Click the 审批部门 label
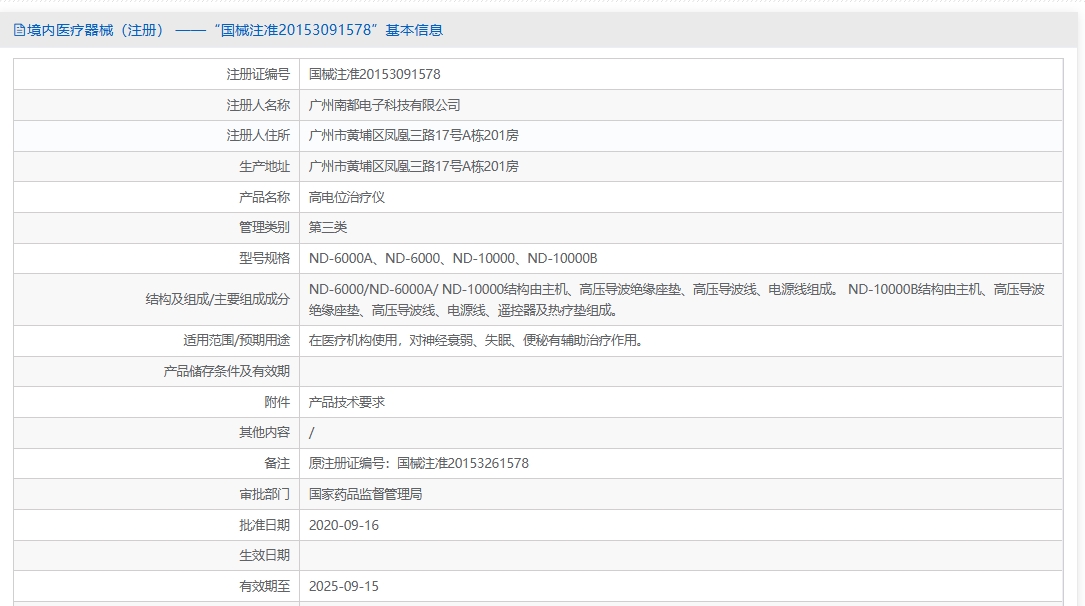This screenshot has width=1085, height=606. 264,494
